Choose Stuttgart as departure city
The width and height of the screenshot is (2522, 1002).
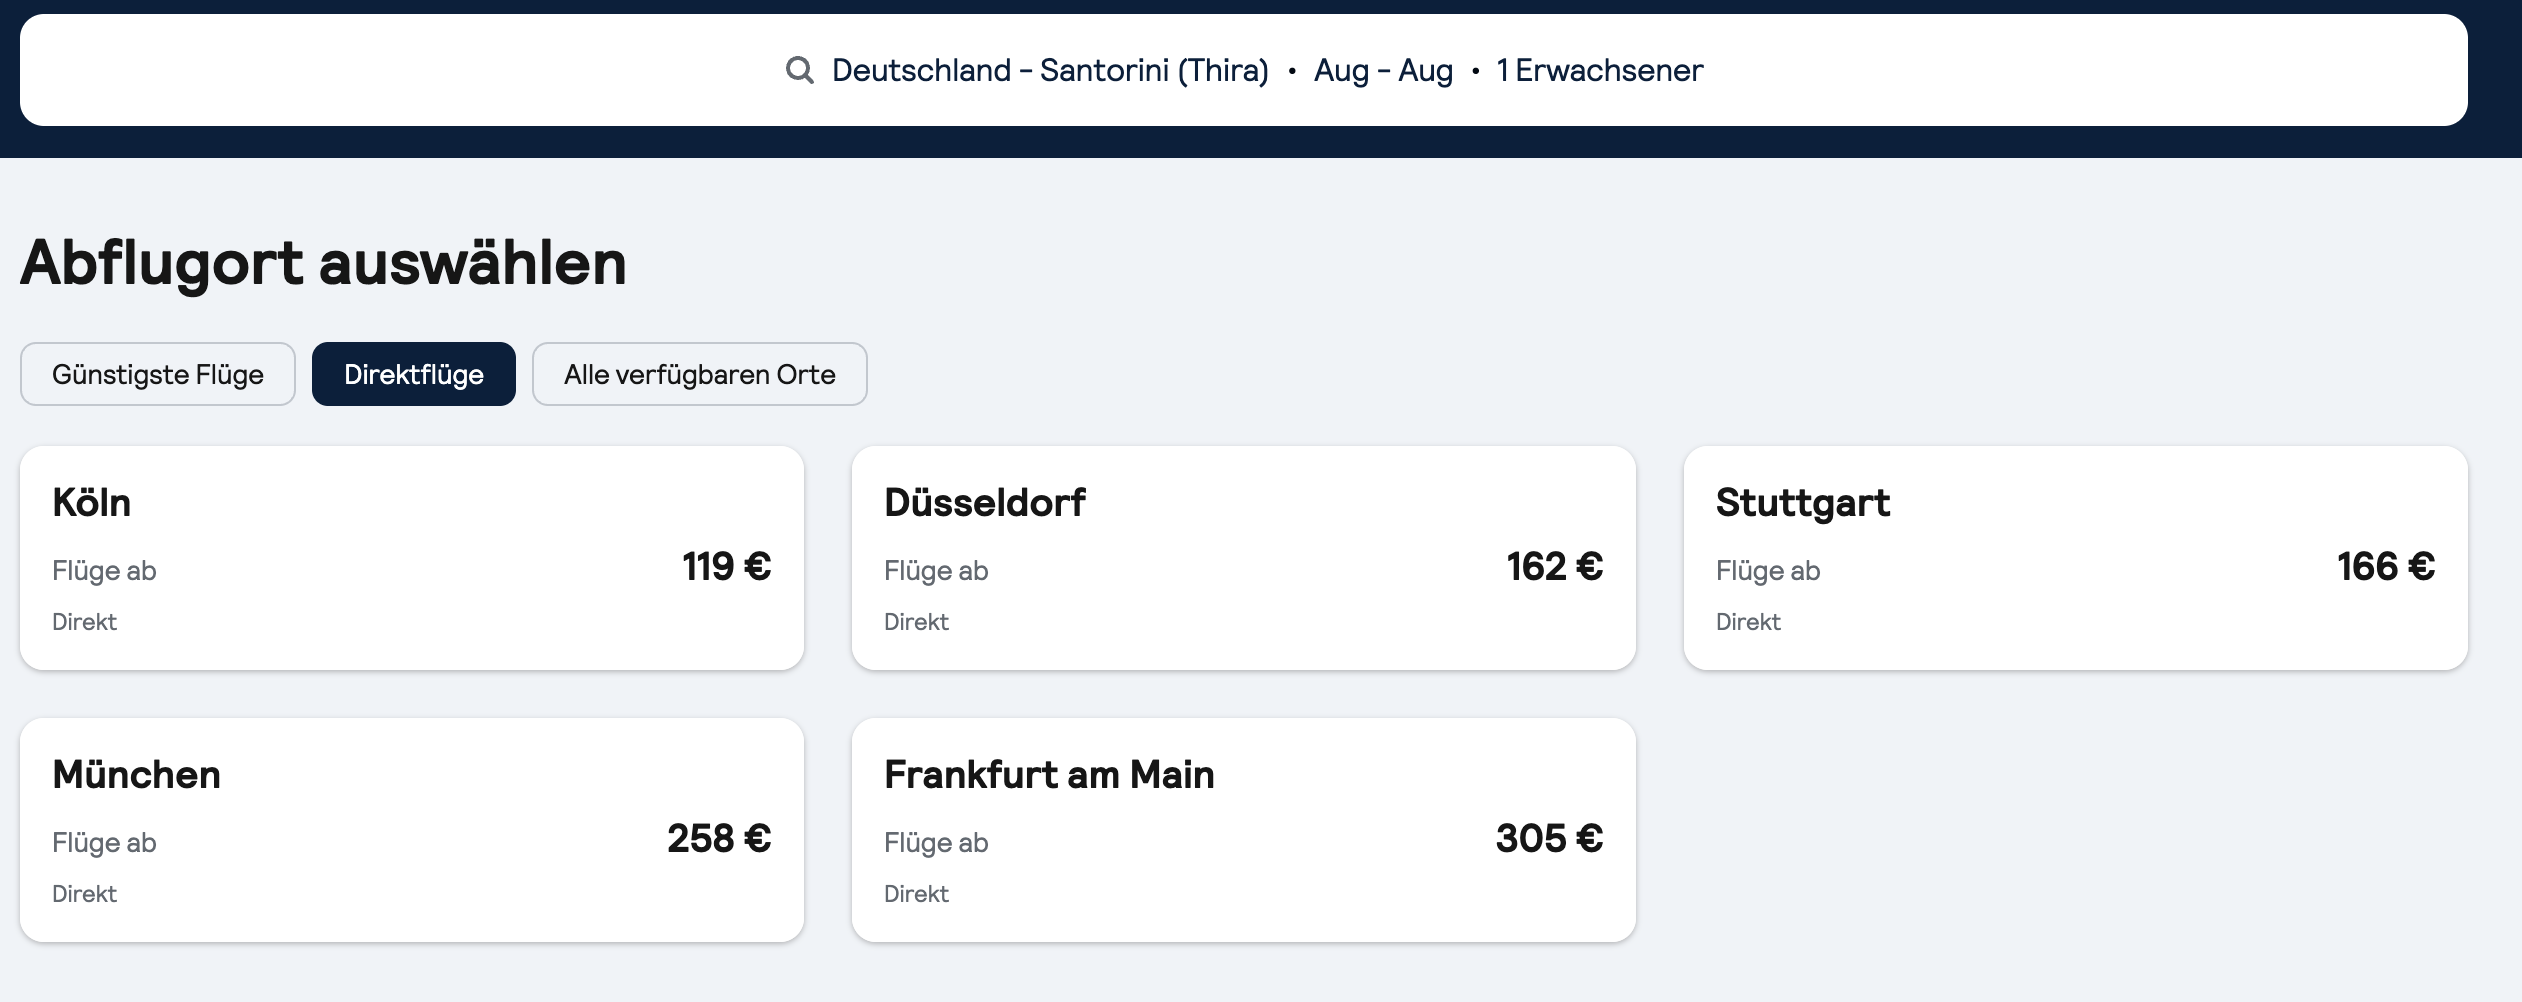click(x=2076, y=558)
